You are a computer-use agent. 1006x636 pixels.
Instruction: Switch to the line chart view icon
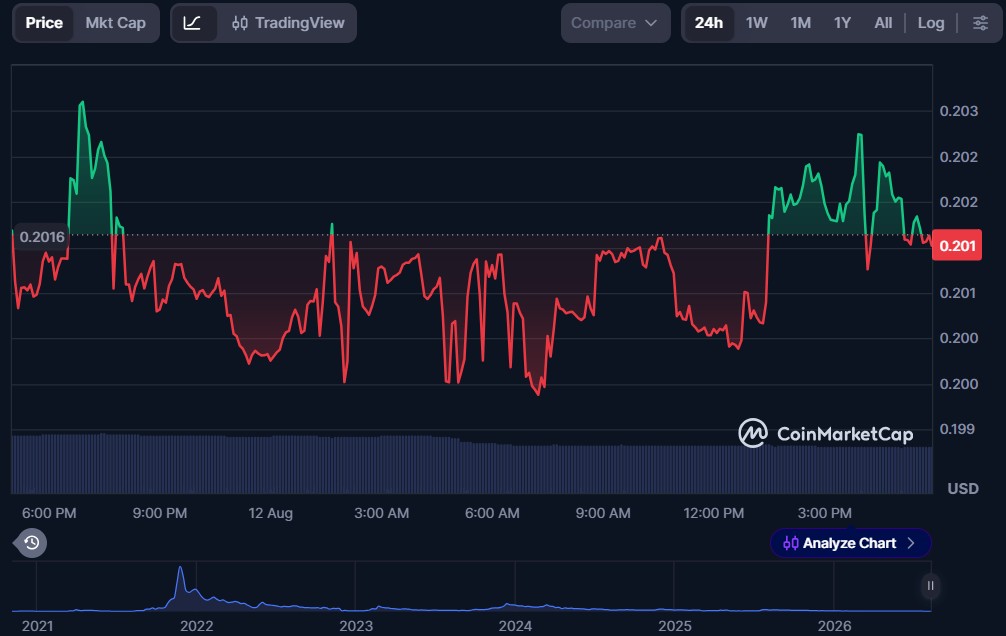[x=193, y=23]
